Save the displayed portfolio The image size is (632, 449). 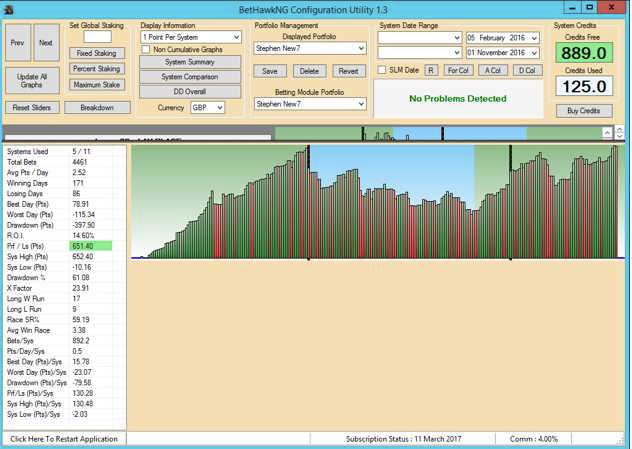[270, 71]
